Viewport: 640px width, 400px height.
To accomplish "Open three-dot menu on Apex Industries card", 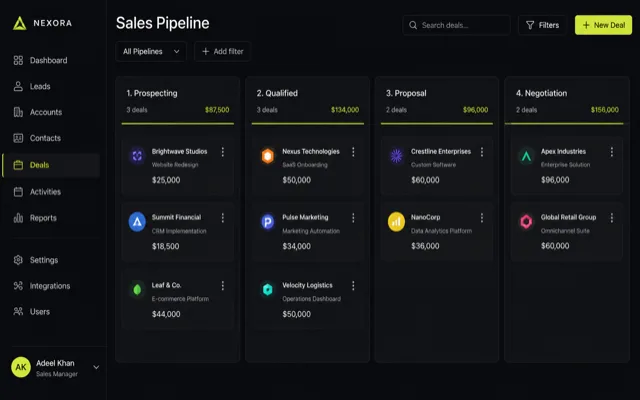I will point(611,152).
